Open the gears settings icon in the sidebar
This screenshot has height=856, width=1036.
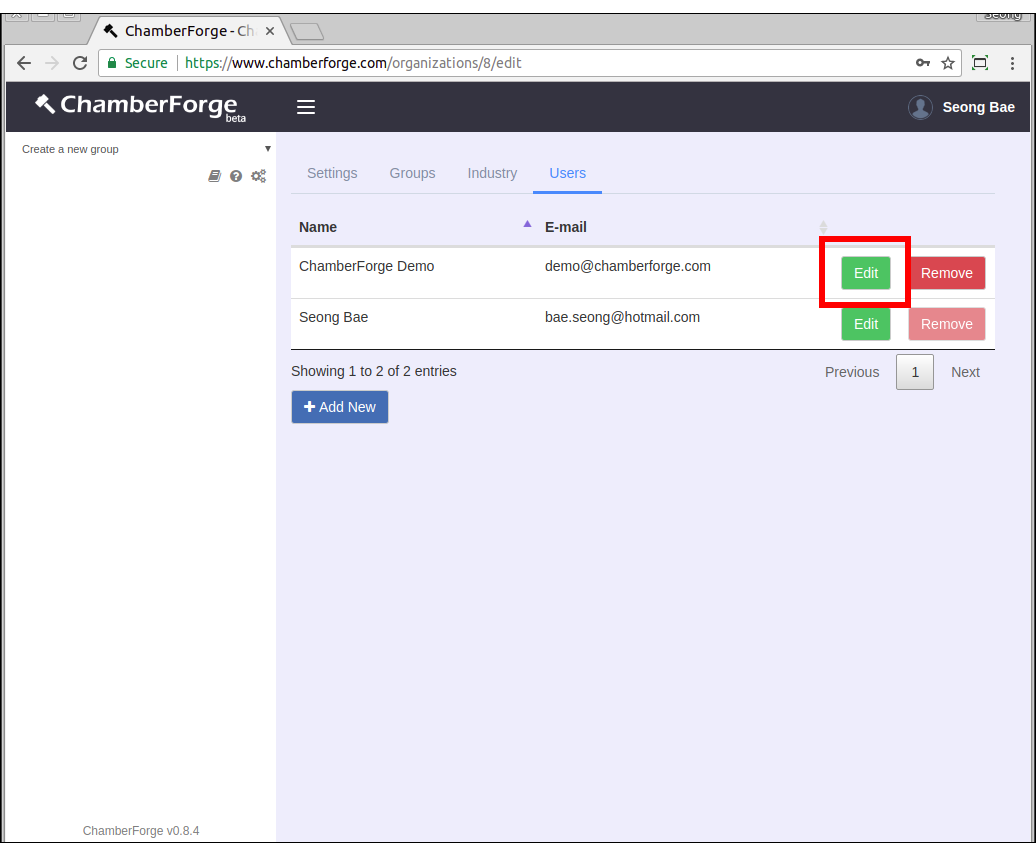point(258,175)
